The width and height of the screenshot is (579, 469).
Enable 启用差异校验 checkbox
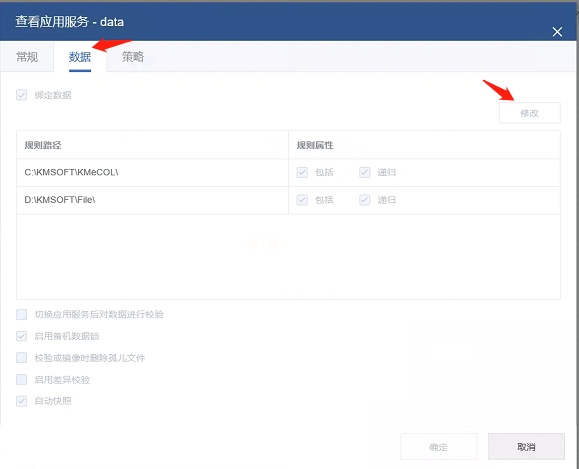[21, 379]
